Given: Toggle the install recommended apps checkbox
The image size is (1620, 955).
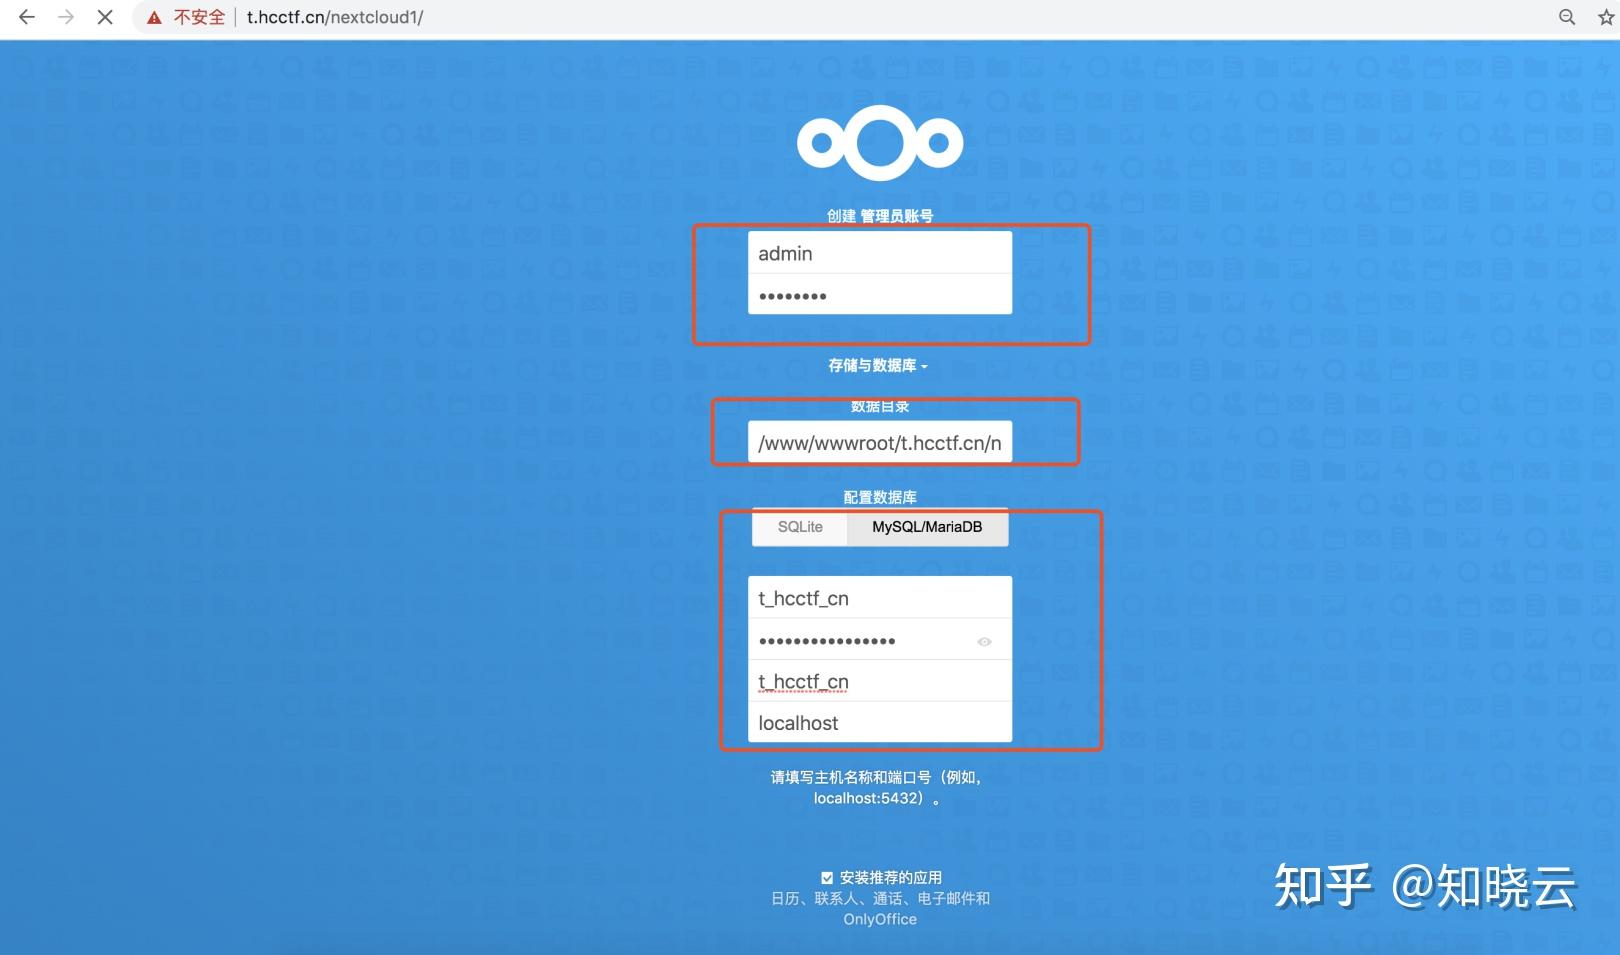Looking at the screenshot, I should [827, 878].
